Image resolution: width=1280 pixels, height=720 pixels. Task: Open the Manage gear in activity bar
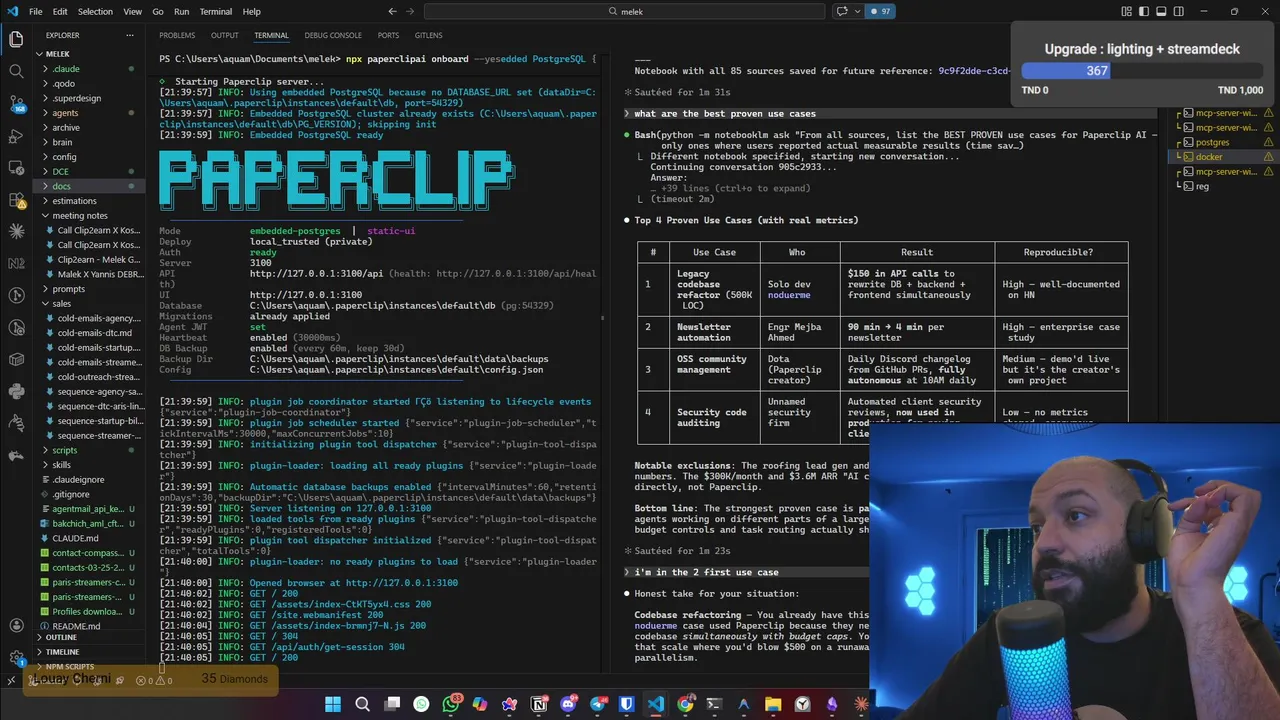click(16, 658)
